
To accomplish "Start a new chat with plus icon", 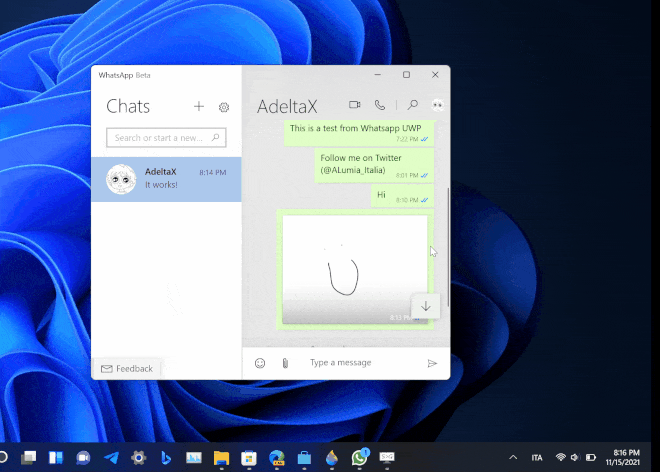I will click(x=199, y=107).
